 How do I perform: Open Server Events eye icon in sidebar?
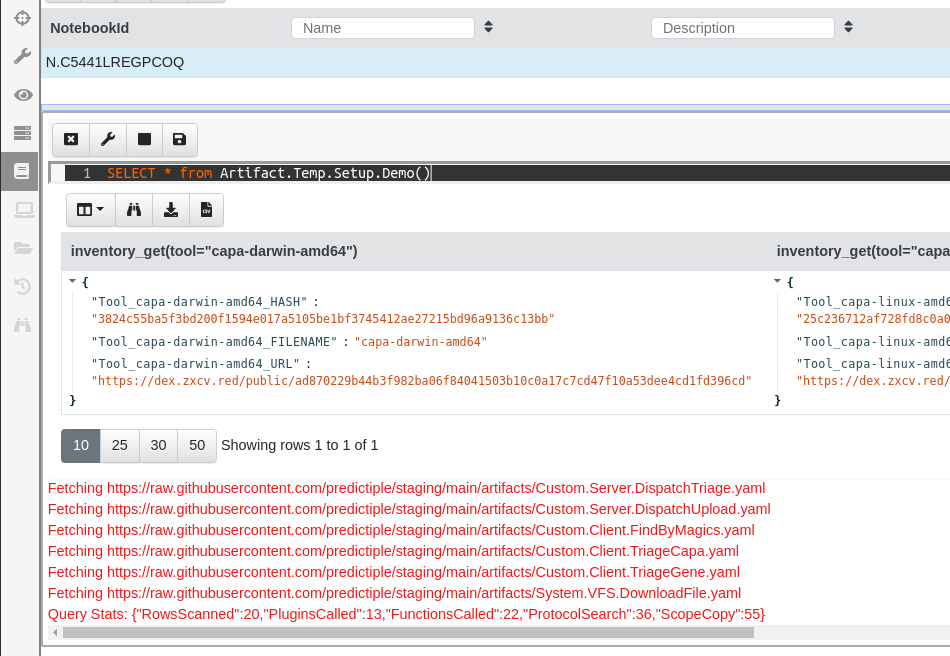click(x=22, y=95)
